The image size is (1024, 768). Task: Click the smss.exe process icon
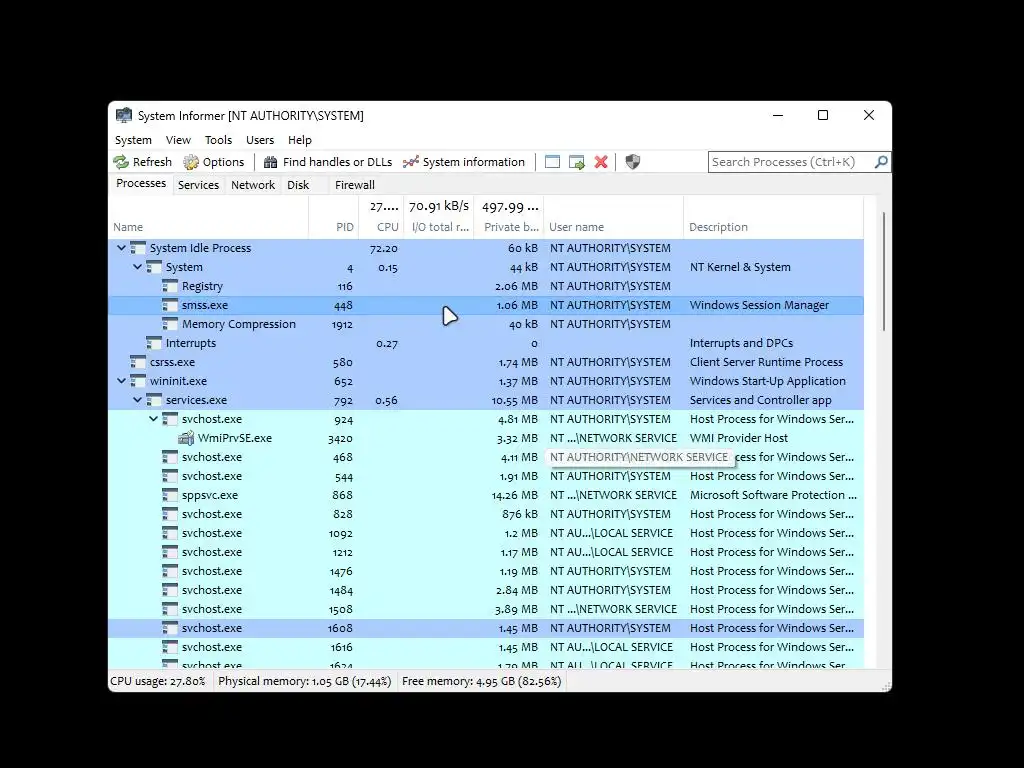[x=170, y=305]
